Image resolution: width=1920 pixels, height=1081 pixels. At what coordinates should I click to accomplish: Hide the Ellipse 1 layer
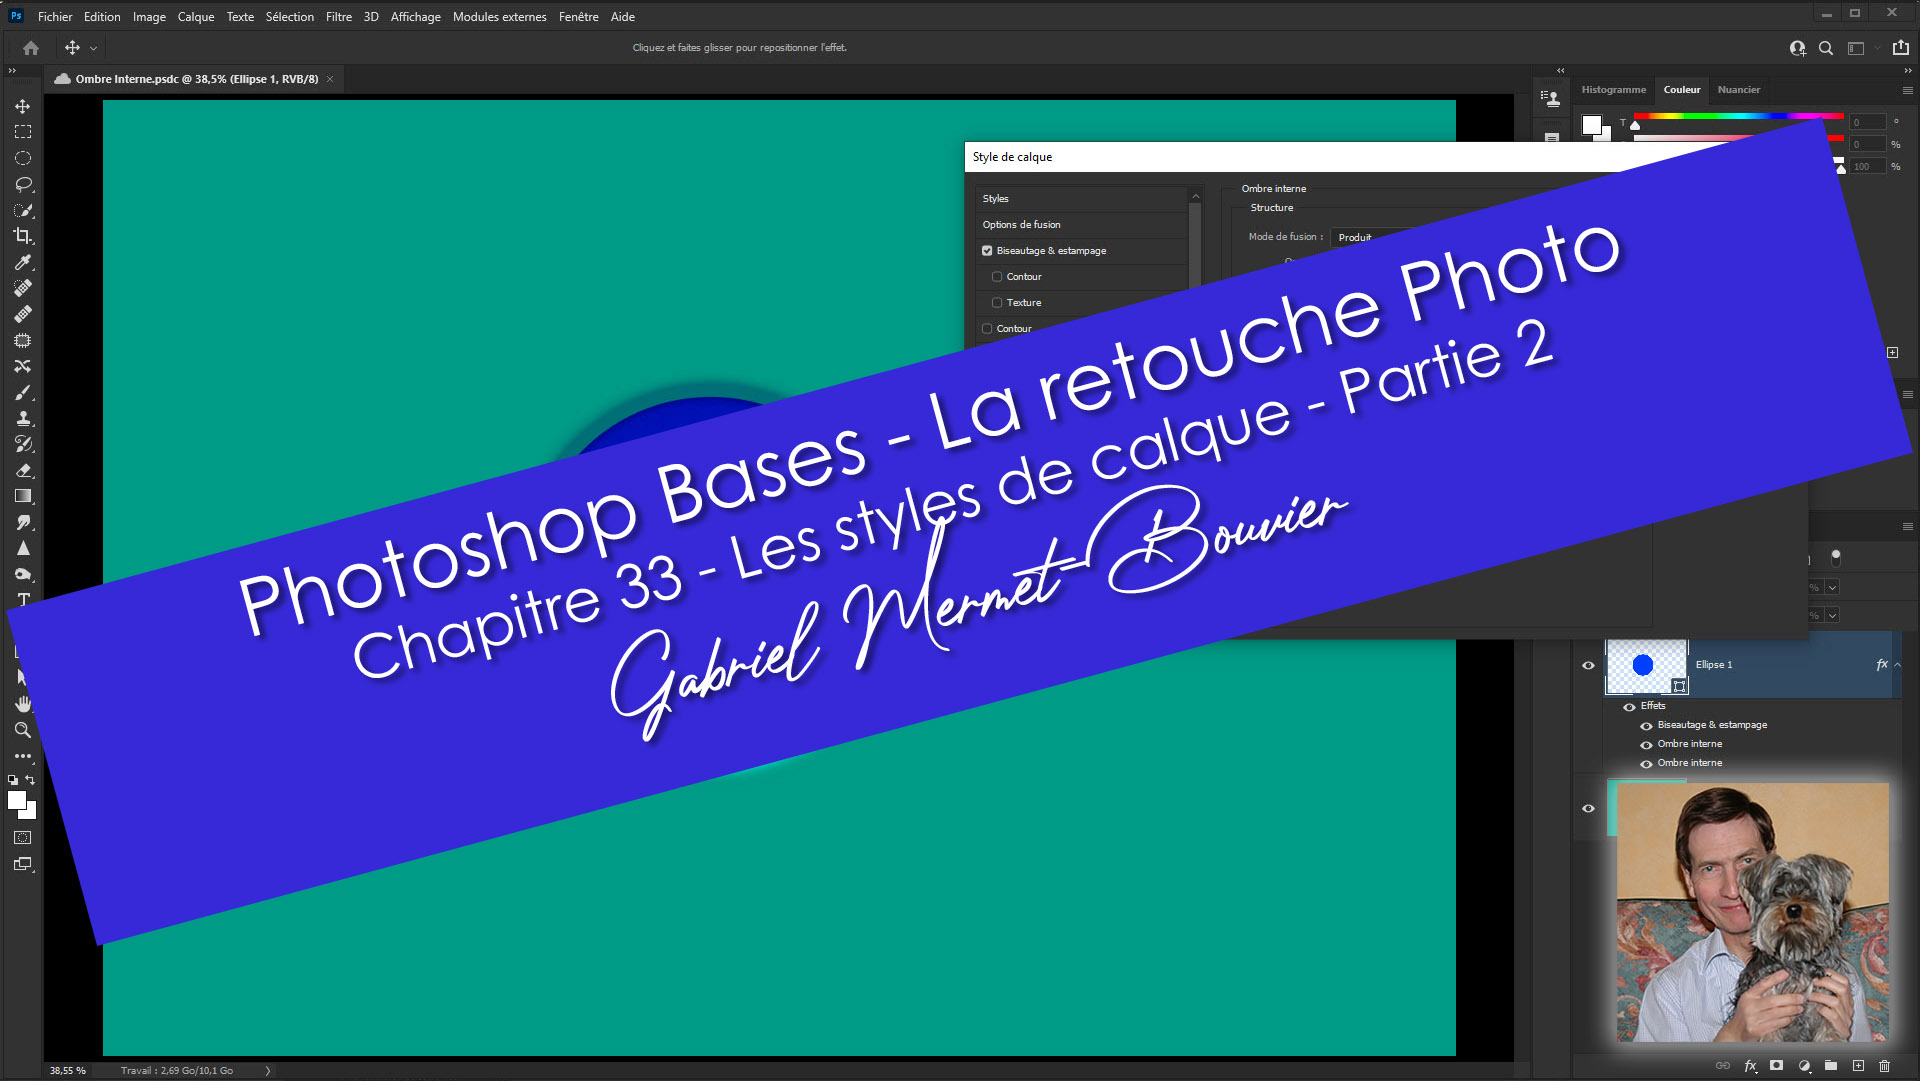pyautogui.click(x=1588, y=665)
